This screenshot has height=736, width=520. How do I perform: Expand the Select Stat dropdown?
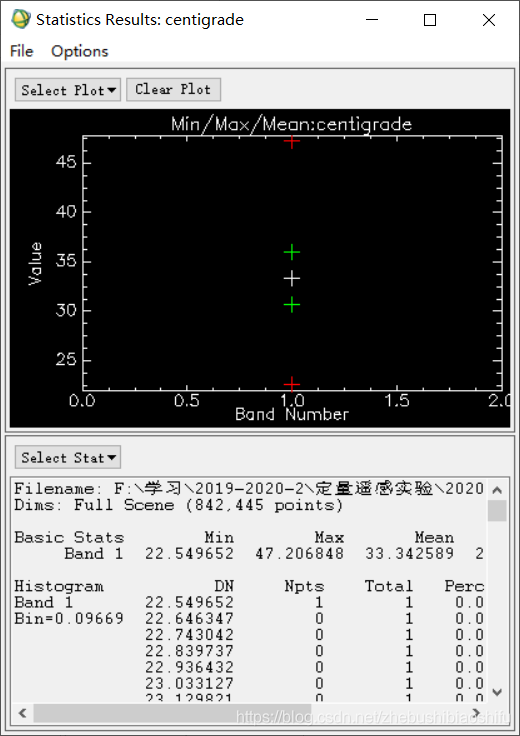tap(68, 457)
